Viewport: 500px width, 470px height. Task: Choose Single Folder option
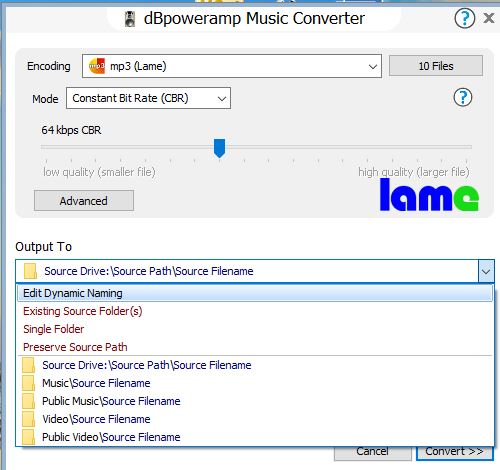[x=255, y=329]
